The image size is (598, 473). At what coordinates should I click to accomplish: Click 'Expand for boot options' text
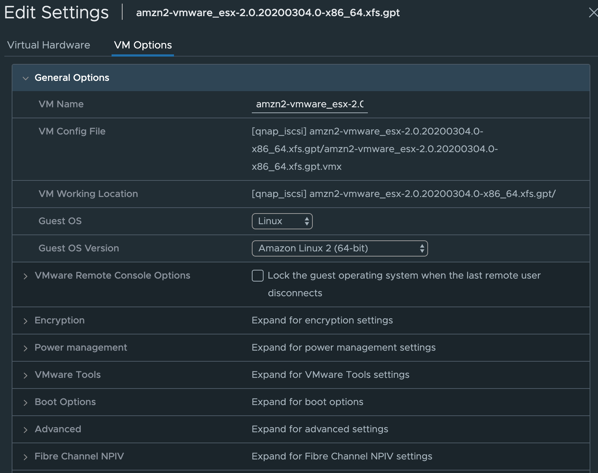click(x=307, y=402)
